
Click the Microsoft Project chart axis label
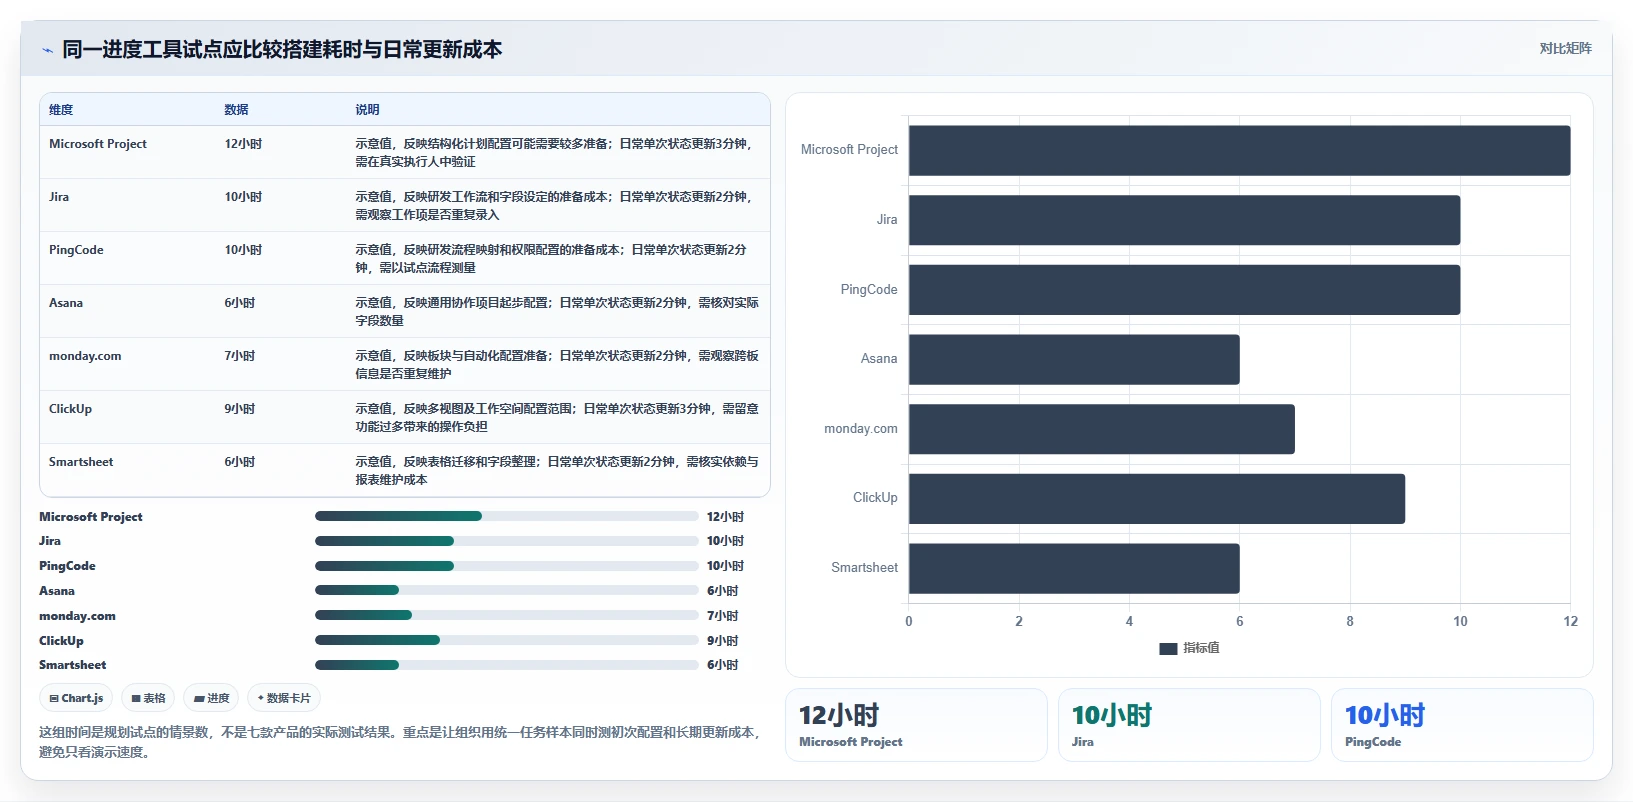pos(849,150)
